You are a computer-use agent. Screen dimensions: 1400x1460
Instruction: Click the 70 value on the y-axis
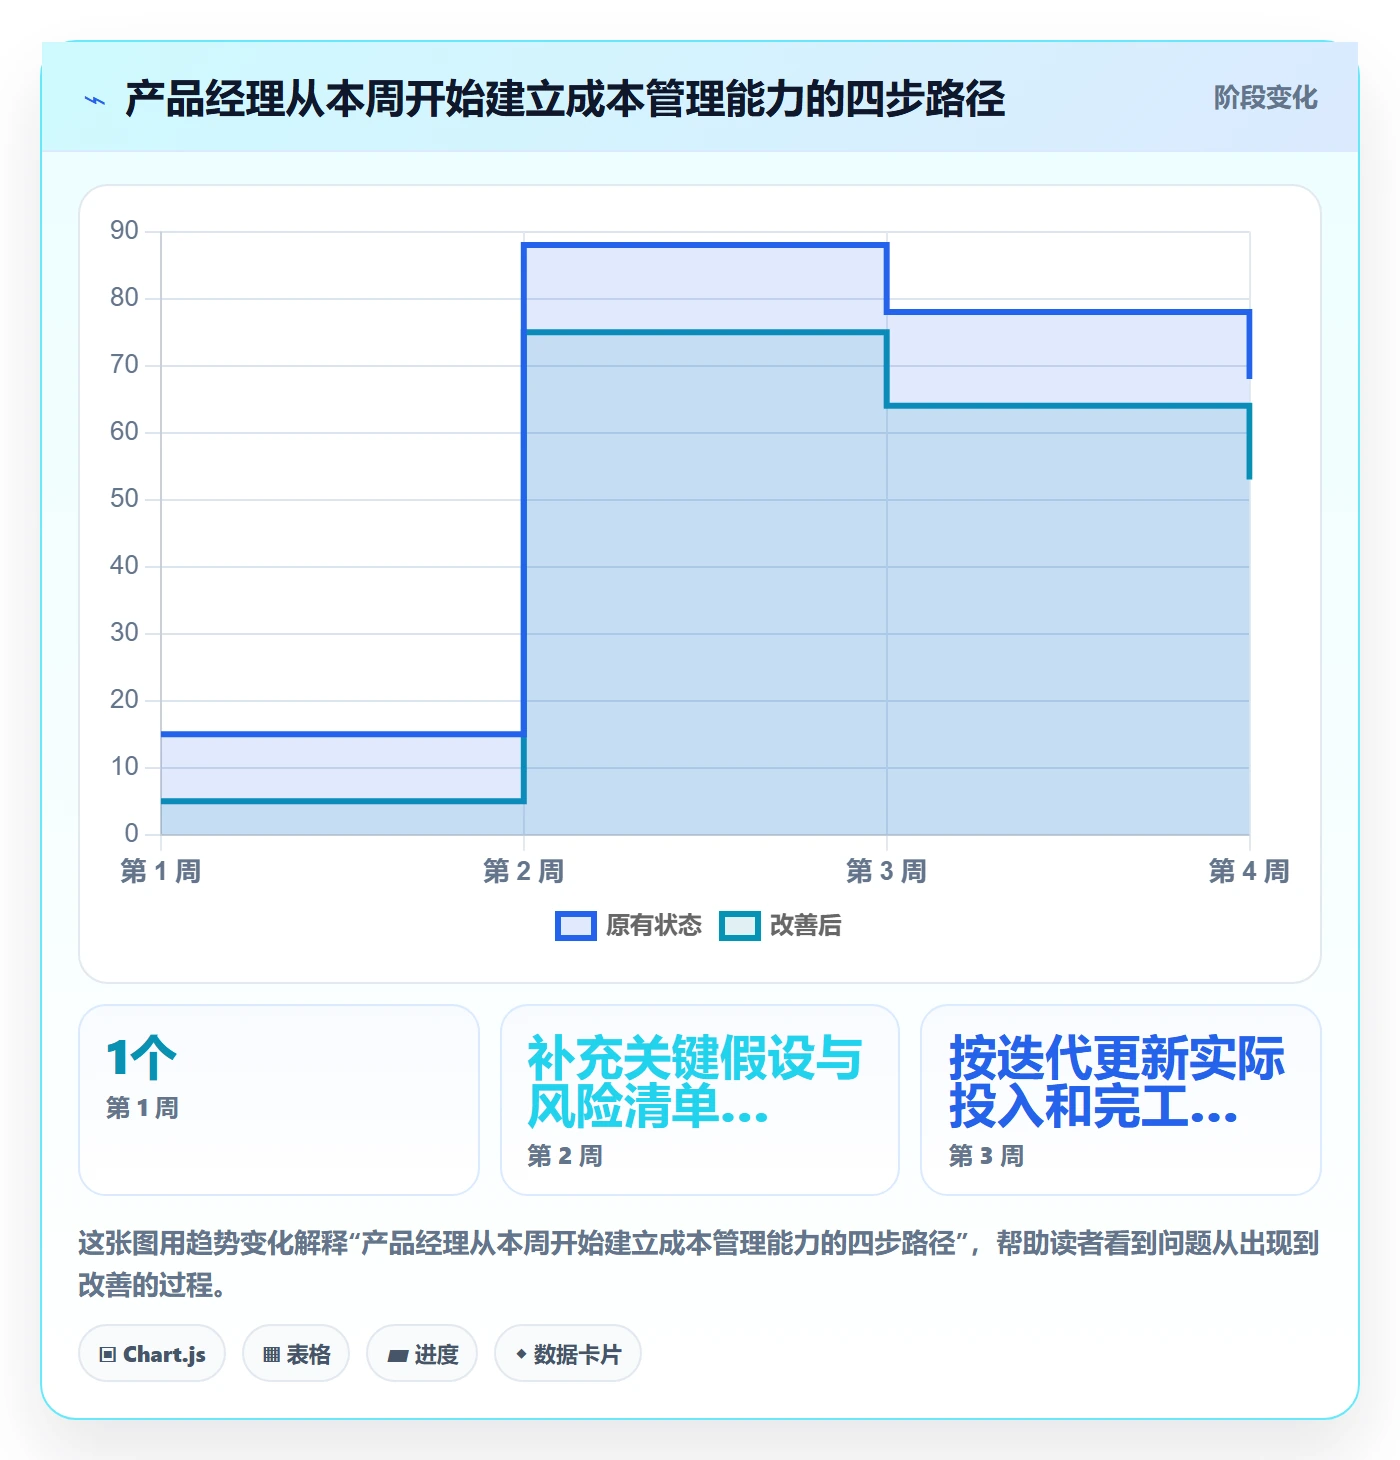[125, 365]
